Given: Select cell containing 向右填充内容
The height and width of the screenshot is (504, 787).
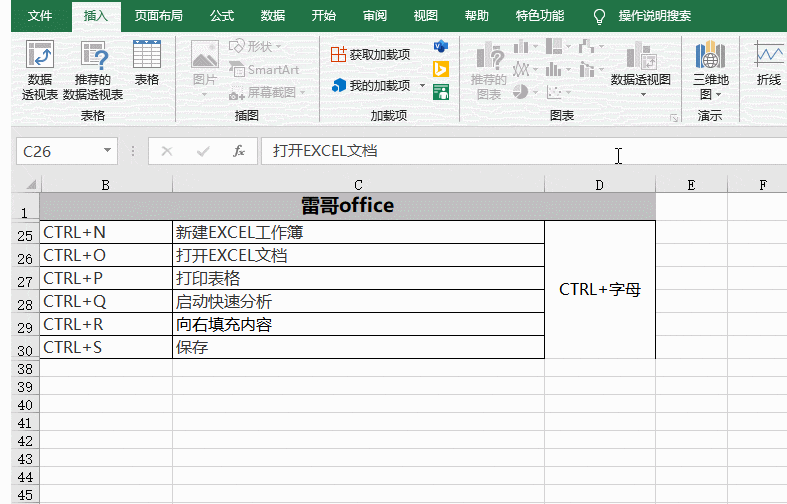Looking at the screenshot, I should (x=358, y=325).
